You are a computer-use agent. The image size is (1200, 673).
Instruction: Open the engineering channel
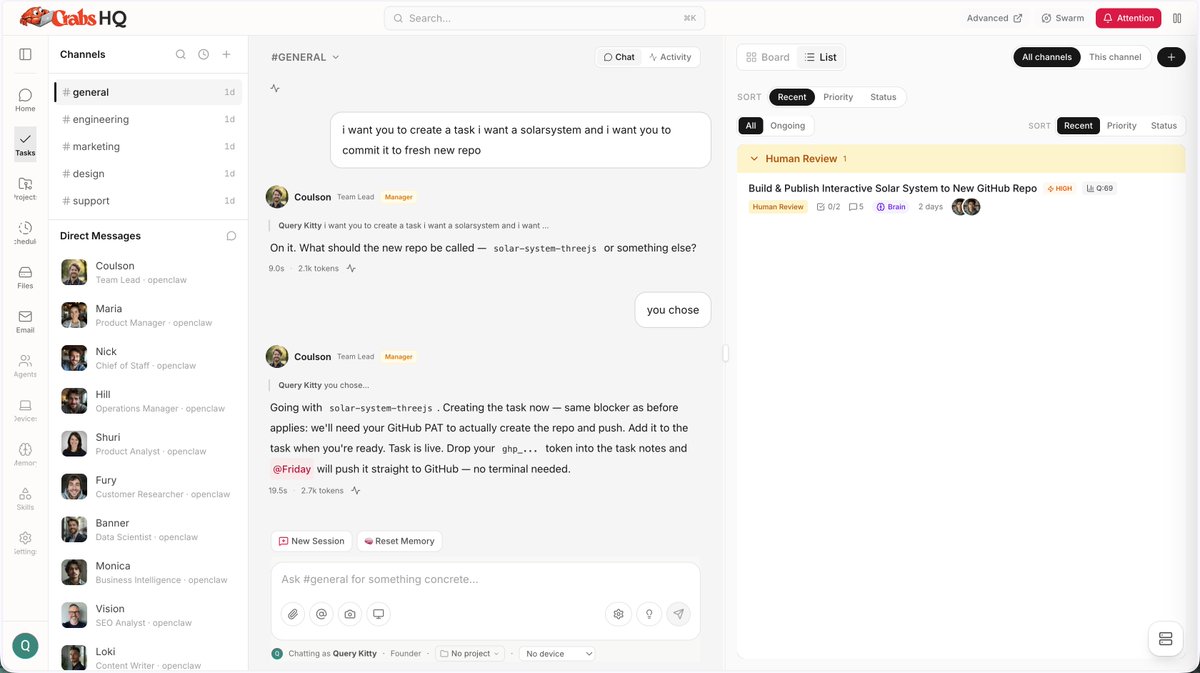[x=147, y=119]
